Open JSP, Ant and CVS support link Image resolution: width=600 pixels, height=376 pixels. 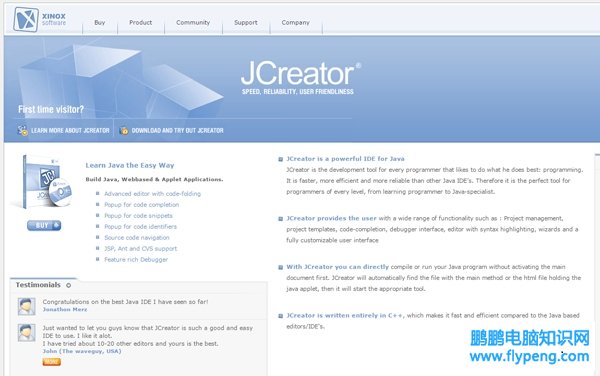(140, 249)
